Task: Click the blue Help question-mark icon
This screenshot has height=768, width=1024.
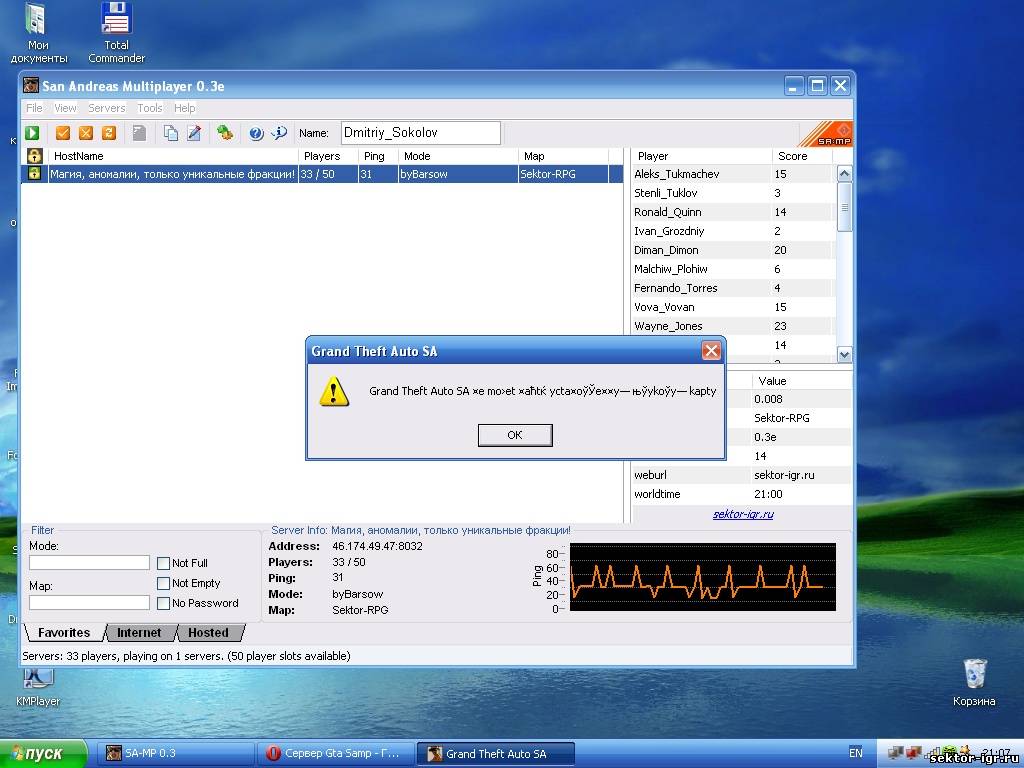Action: click(x=256, y=134)
